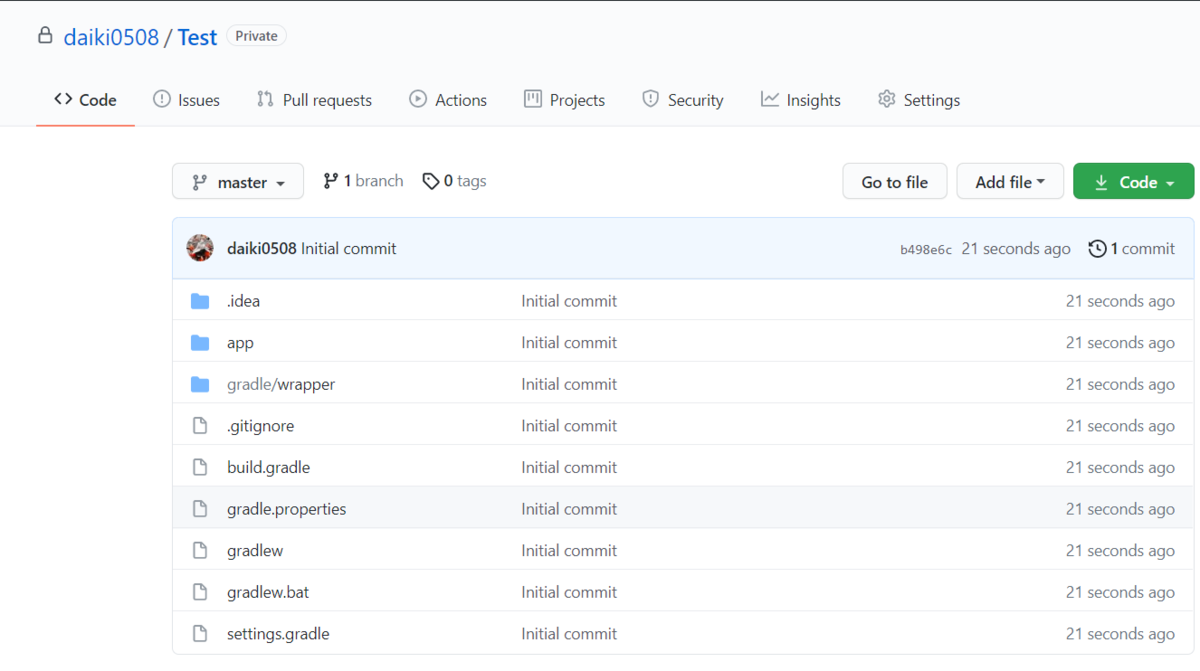Open the daiki0508 author link in commit bar
This screenshot has width=1200, height=671.
point(262,248)
